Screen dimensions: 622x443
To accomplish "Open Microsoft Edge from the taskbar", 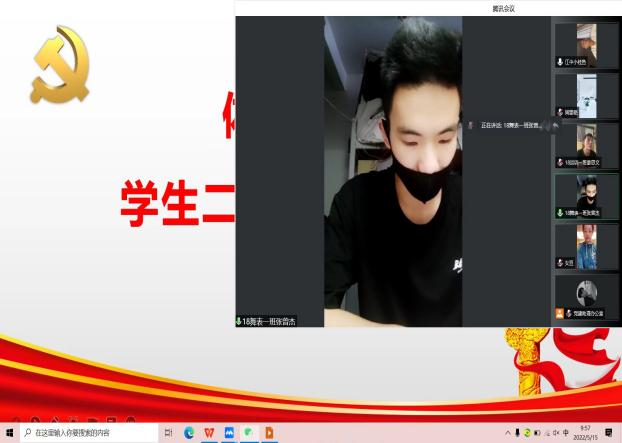I will coord(189,433).
